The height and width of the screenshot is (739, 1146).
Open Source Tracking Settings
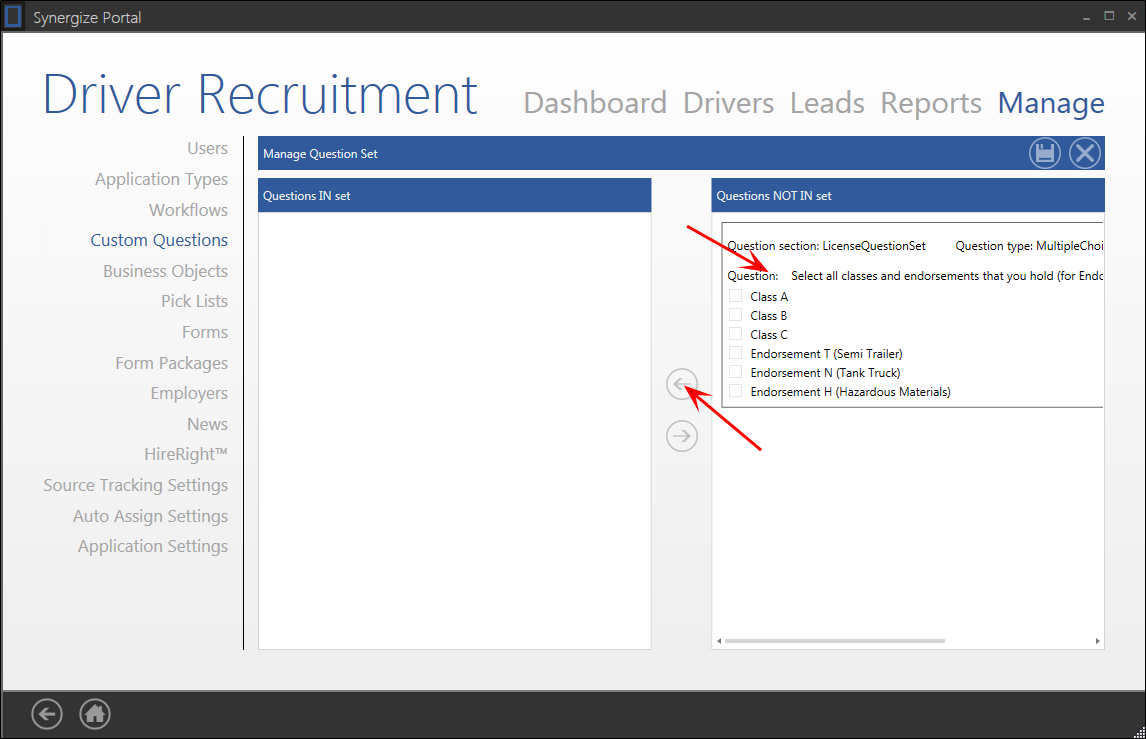point(135,485)
